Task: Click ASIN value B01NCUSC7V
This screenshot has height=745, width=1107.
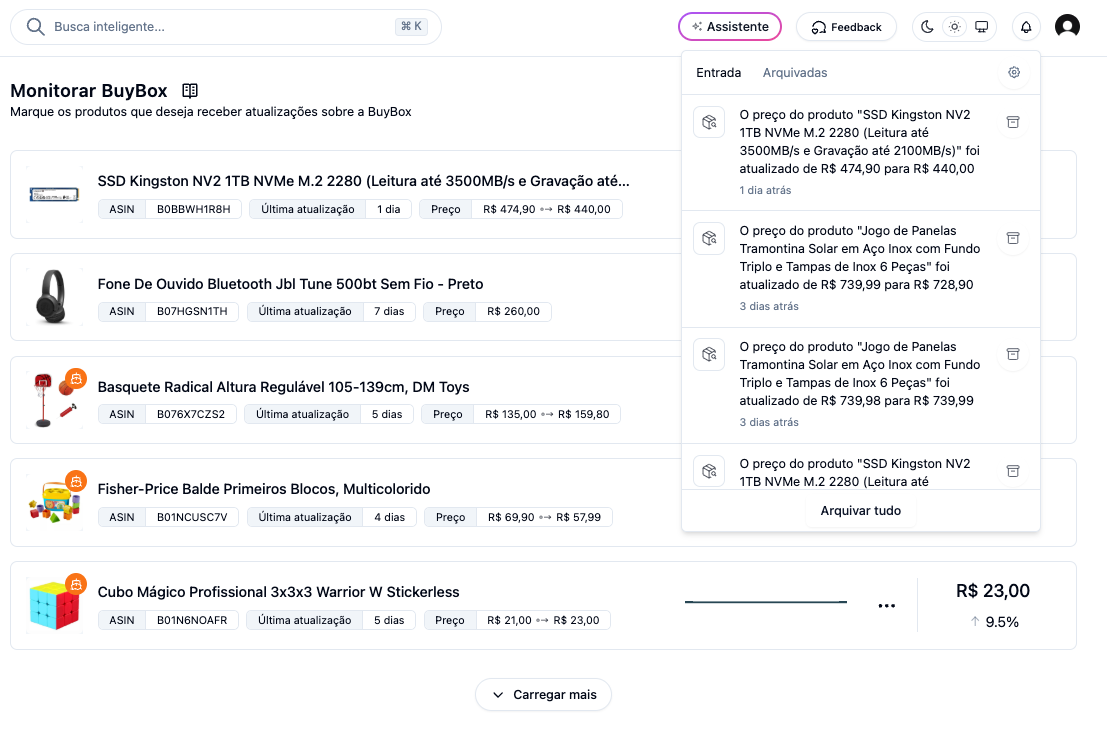Action: 192,517
